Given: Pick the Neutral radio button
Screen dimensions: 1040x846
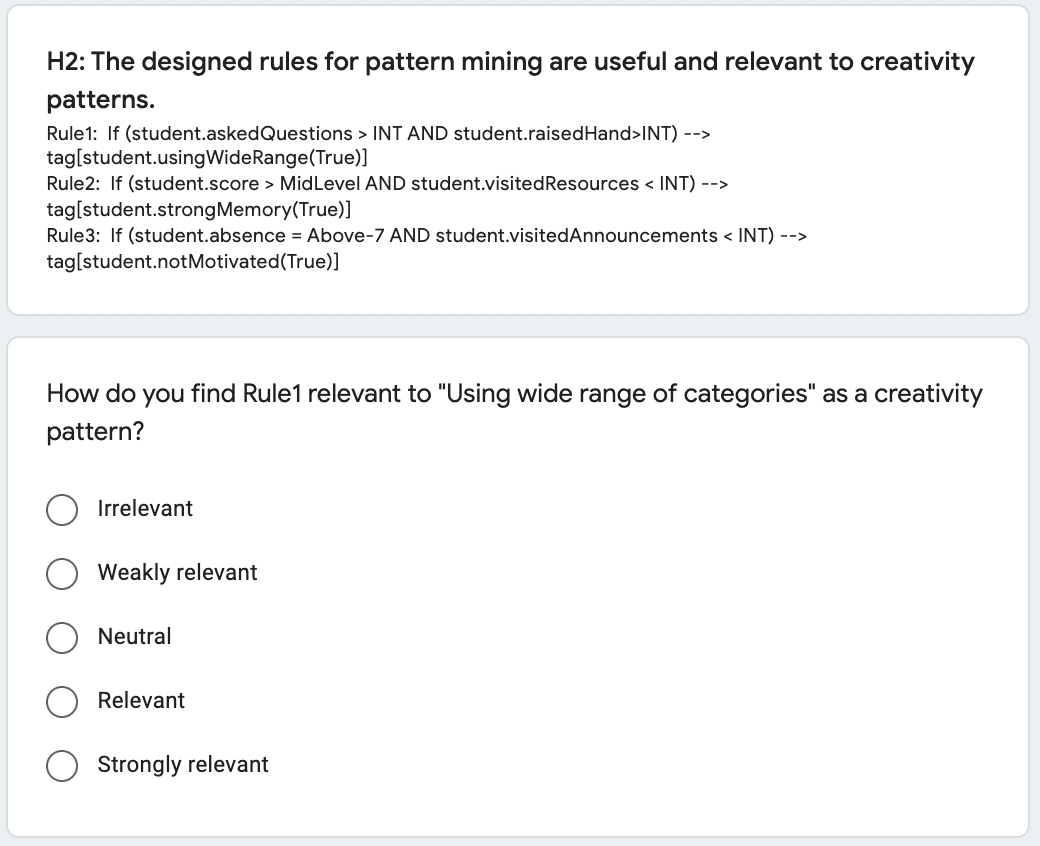Looking at the screenshot, I should pyautogui.click(x=62, y=638).
